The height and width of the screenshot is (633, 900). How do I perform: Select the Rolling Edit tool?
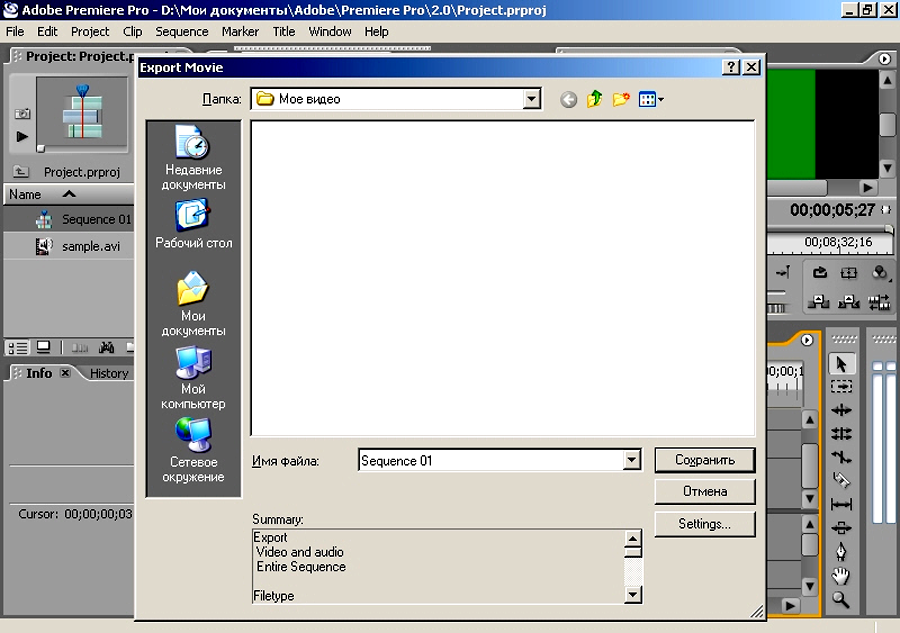(x=841, y=434)
